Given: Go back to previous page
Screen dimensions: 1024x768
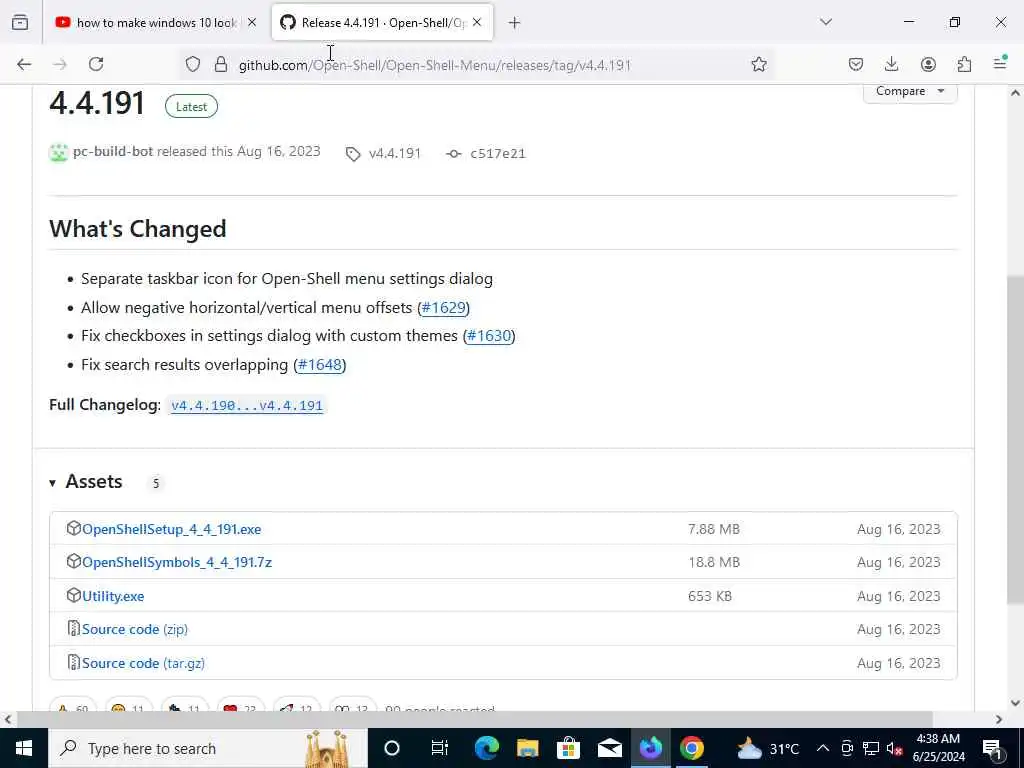Looking at the screenshot, I should (24, 64).
